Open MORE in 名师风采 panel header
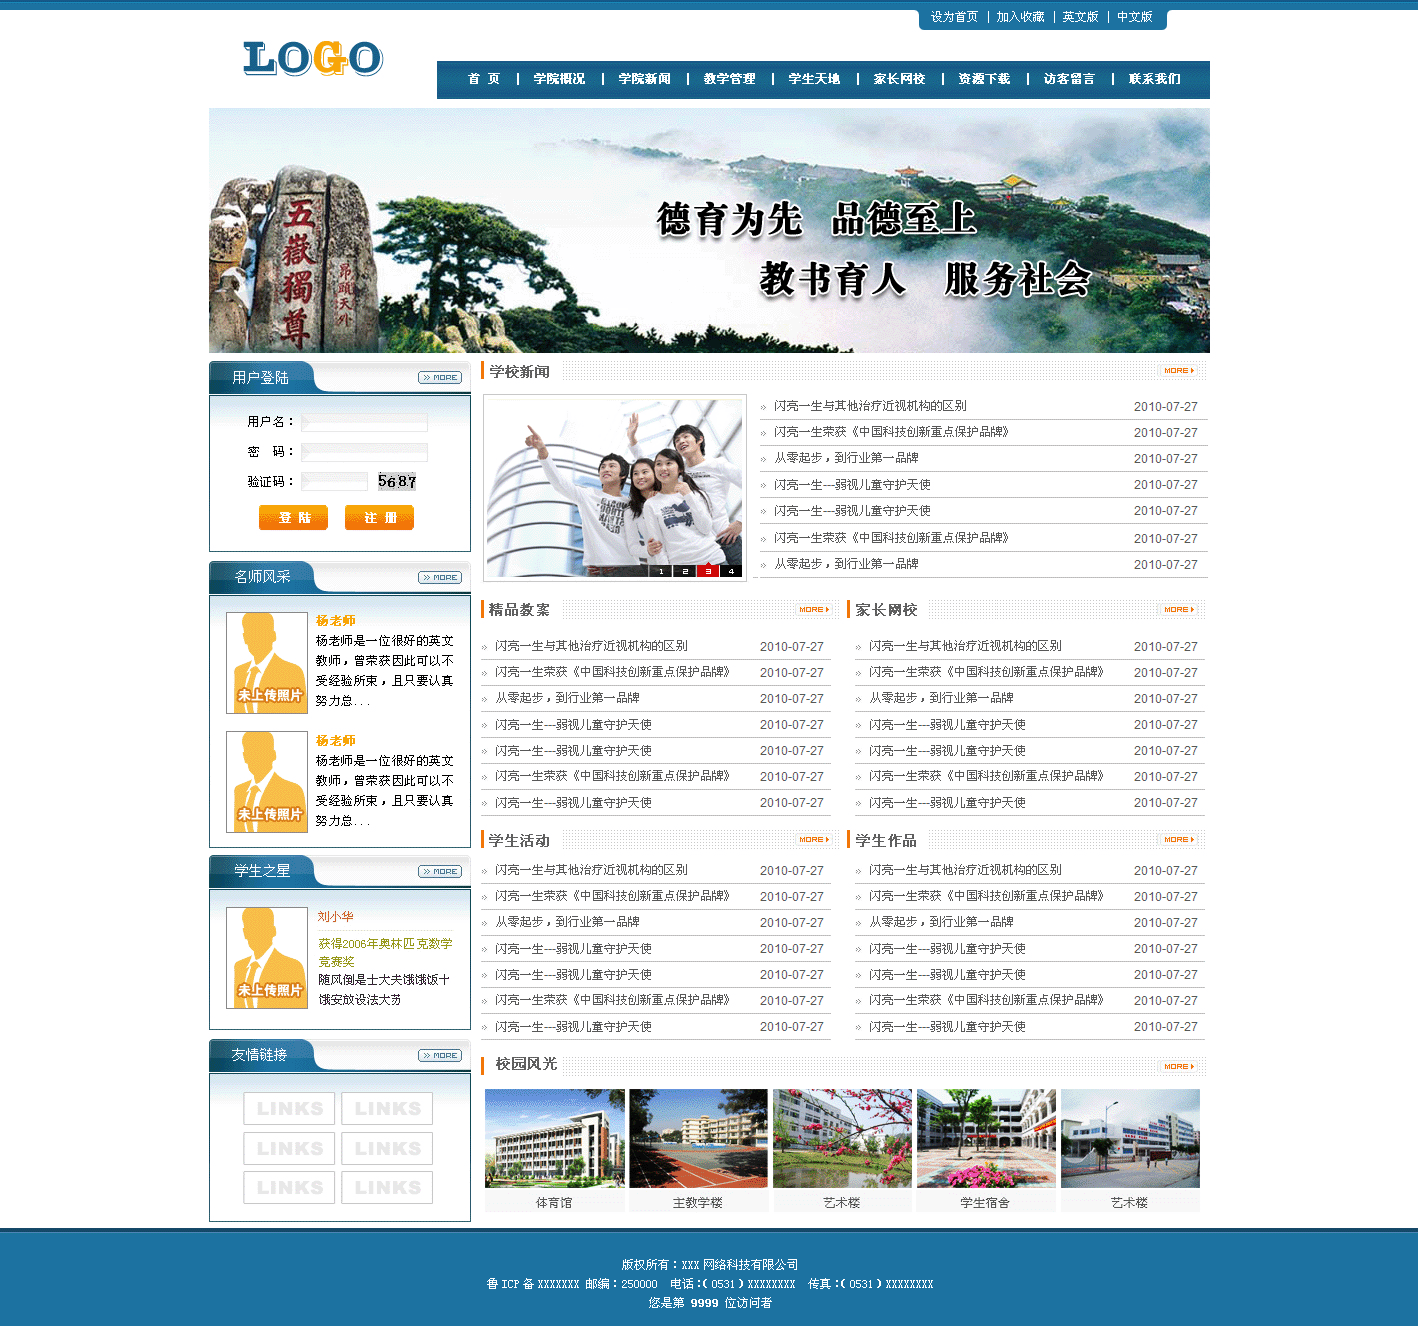The image size is (1418, 1326). pyautogui.click(x=440, y=578)
